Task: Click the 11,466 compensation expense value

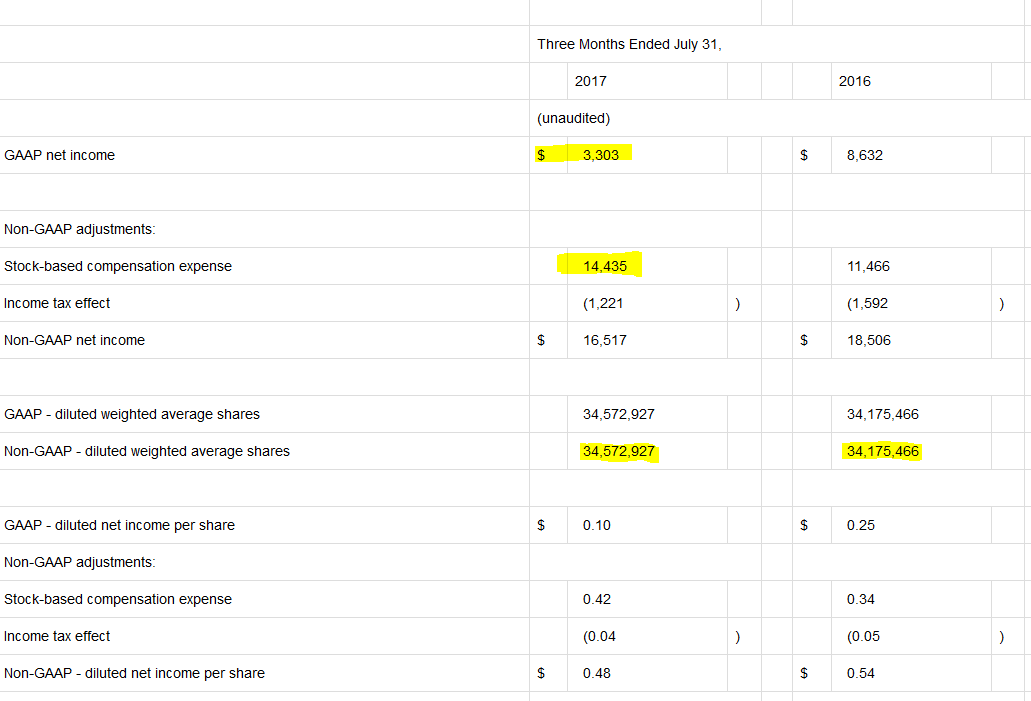Action: (868, 266)
